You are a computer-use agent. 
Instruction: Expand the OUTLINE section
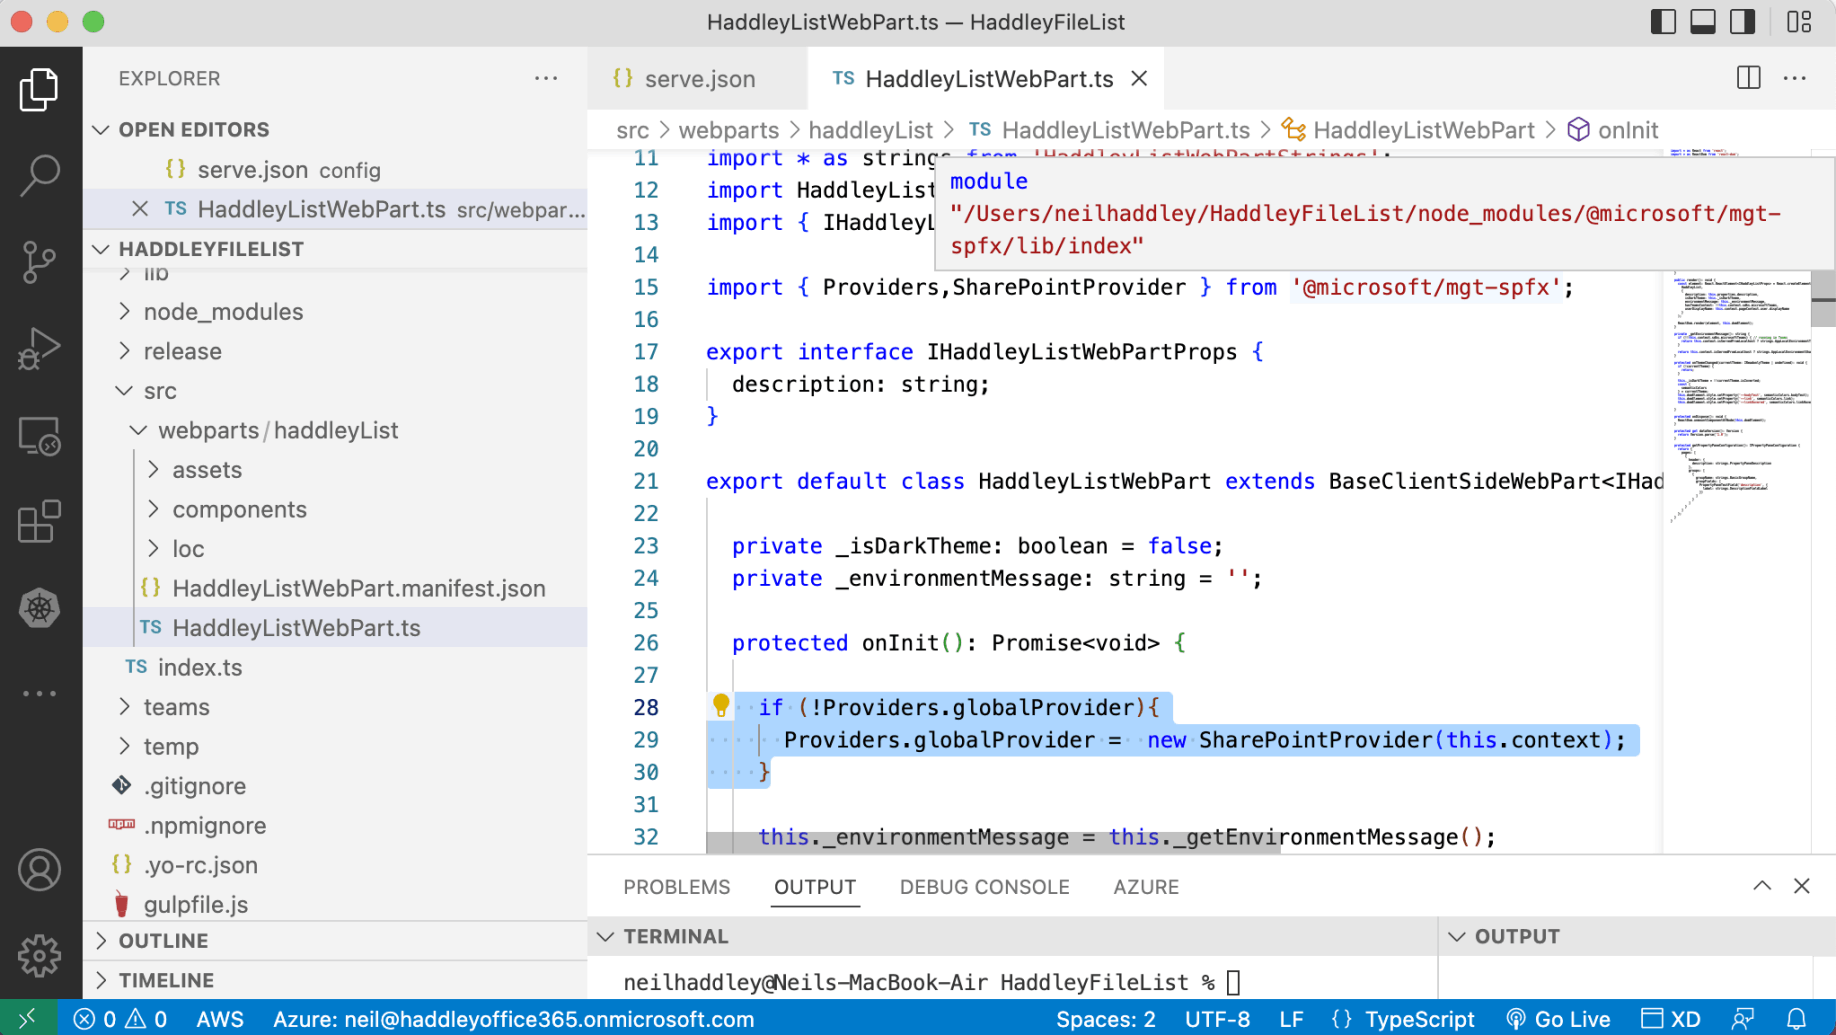(x=163, y=941)
